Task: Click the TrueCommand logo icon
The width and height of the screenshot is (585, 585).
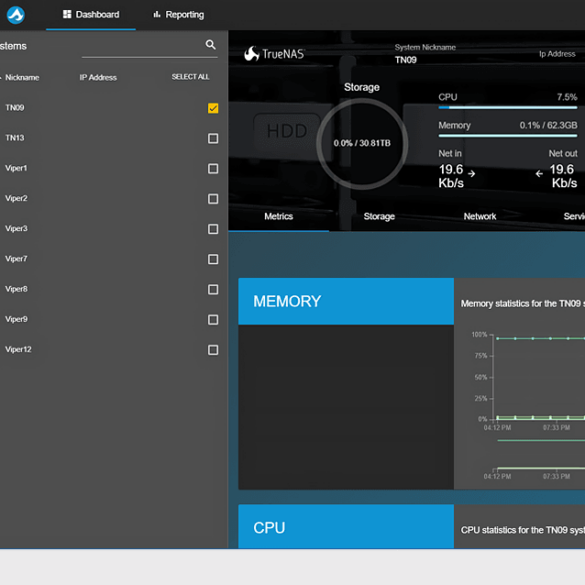Action: point(16,15)
